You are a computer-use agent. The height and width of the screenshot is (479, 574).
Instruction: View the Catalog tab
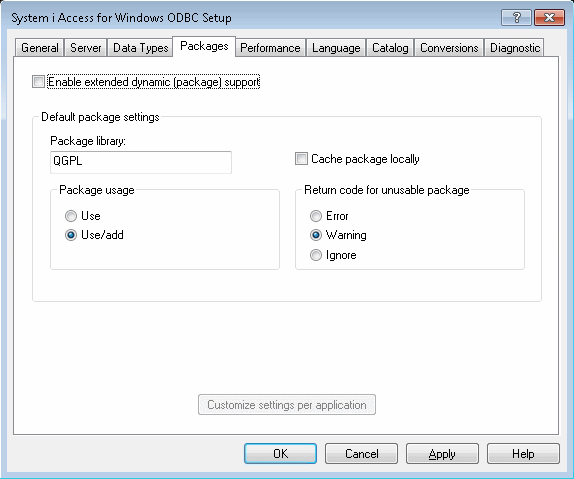click(x=390, y=48)
